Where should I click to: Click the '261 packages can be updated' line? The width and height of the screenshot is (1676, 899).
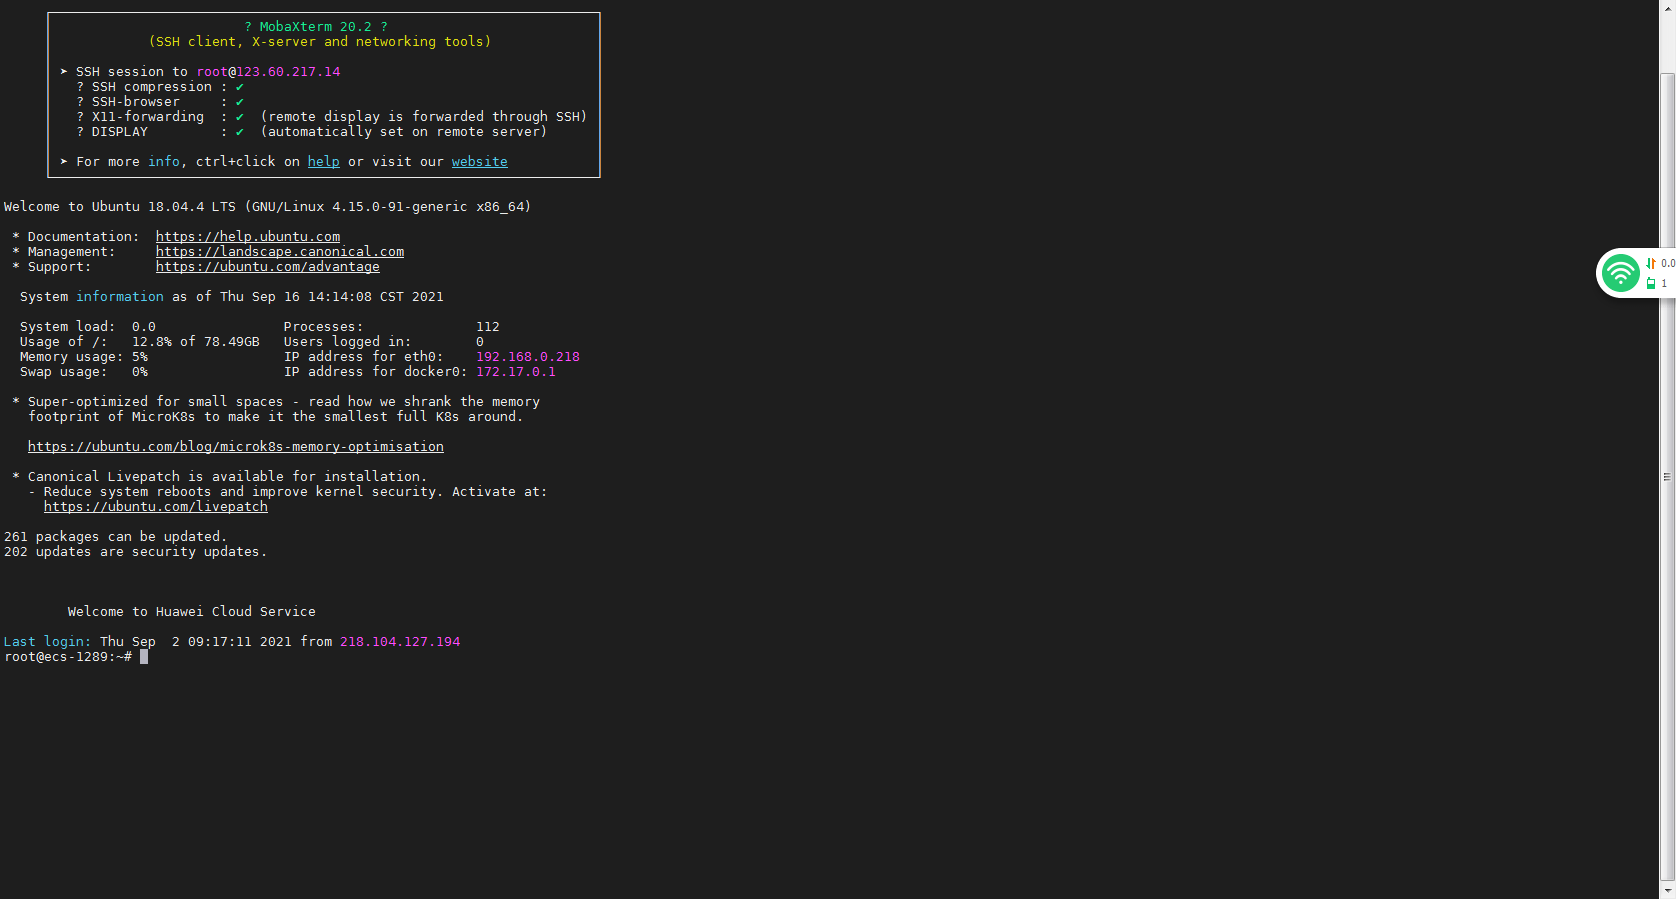116,537
